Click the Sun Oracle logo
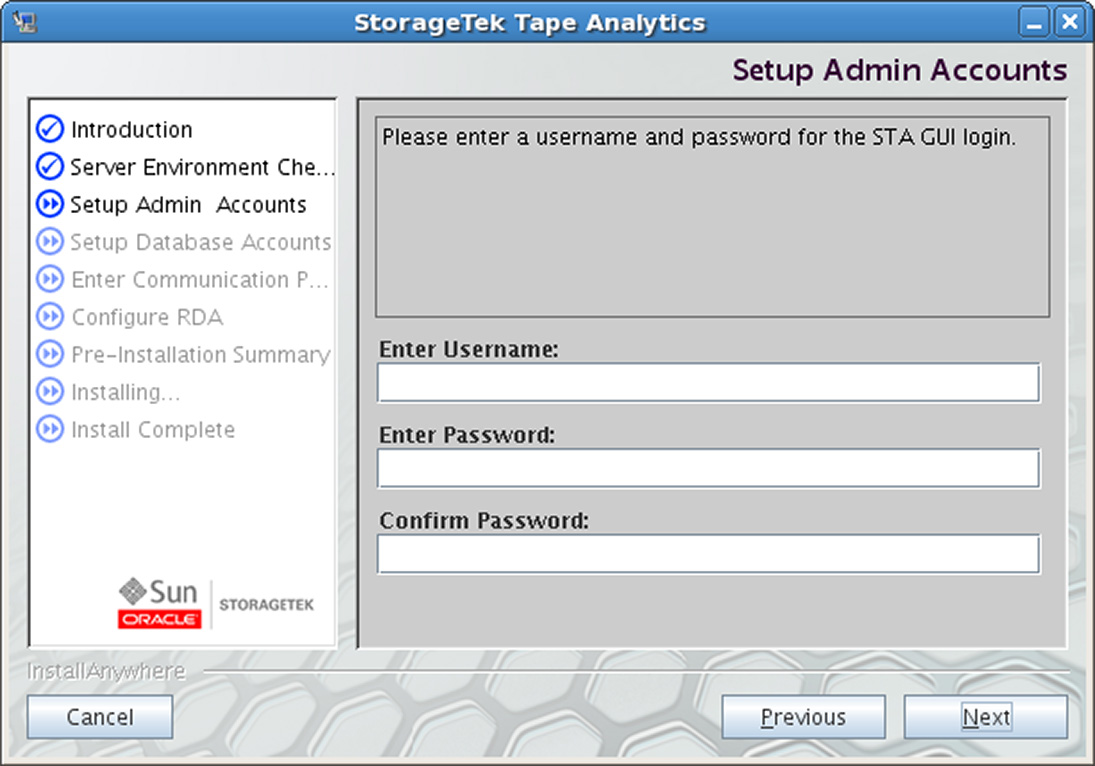 (x=159, y=603)
